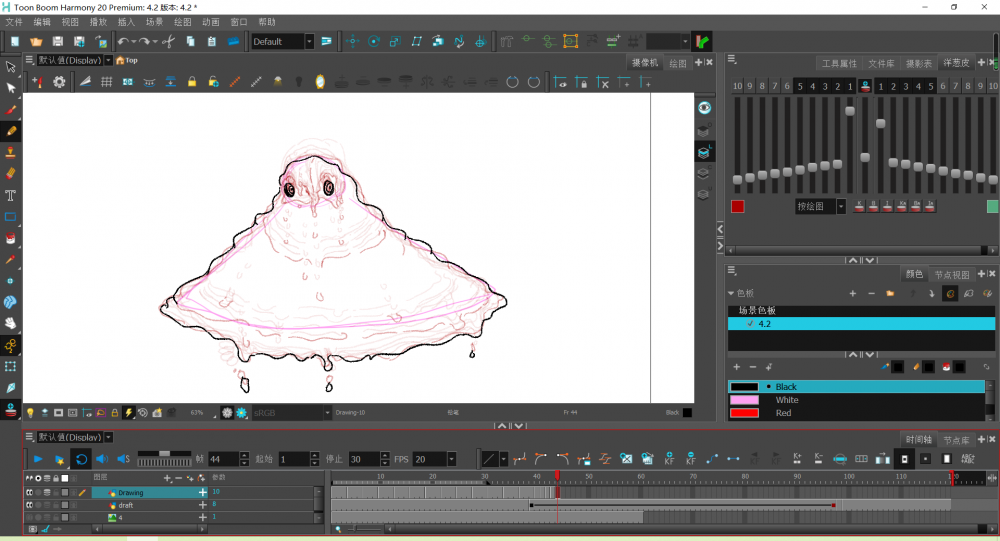Viewport: 1000px width, 541px height.
Task: Open the 按绘图 onion skin dropdown
Action: (841, 207)
